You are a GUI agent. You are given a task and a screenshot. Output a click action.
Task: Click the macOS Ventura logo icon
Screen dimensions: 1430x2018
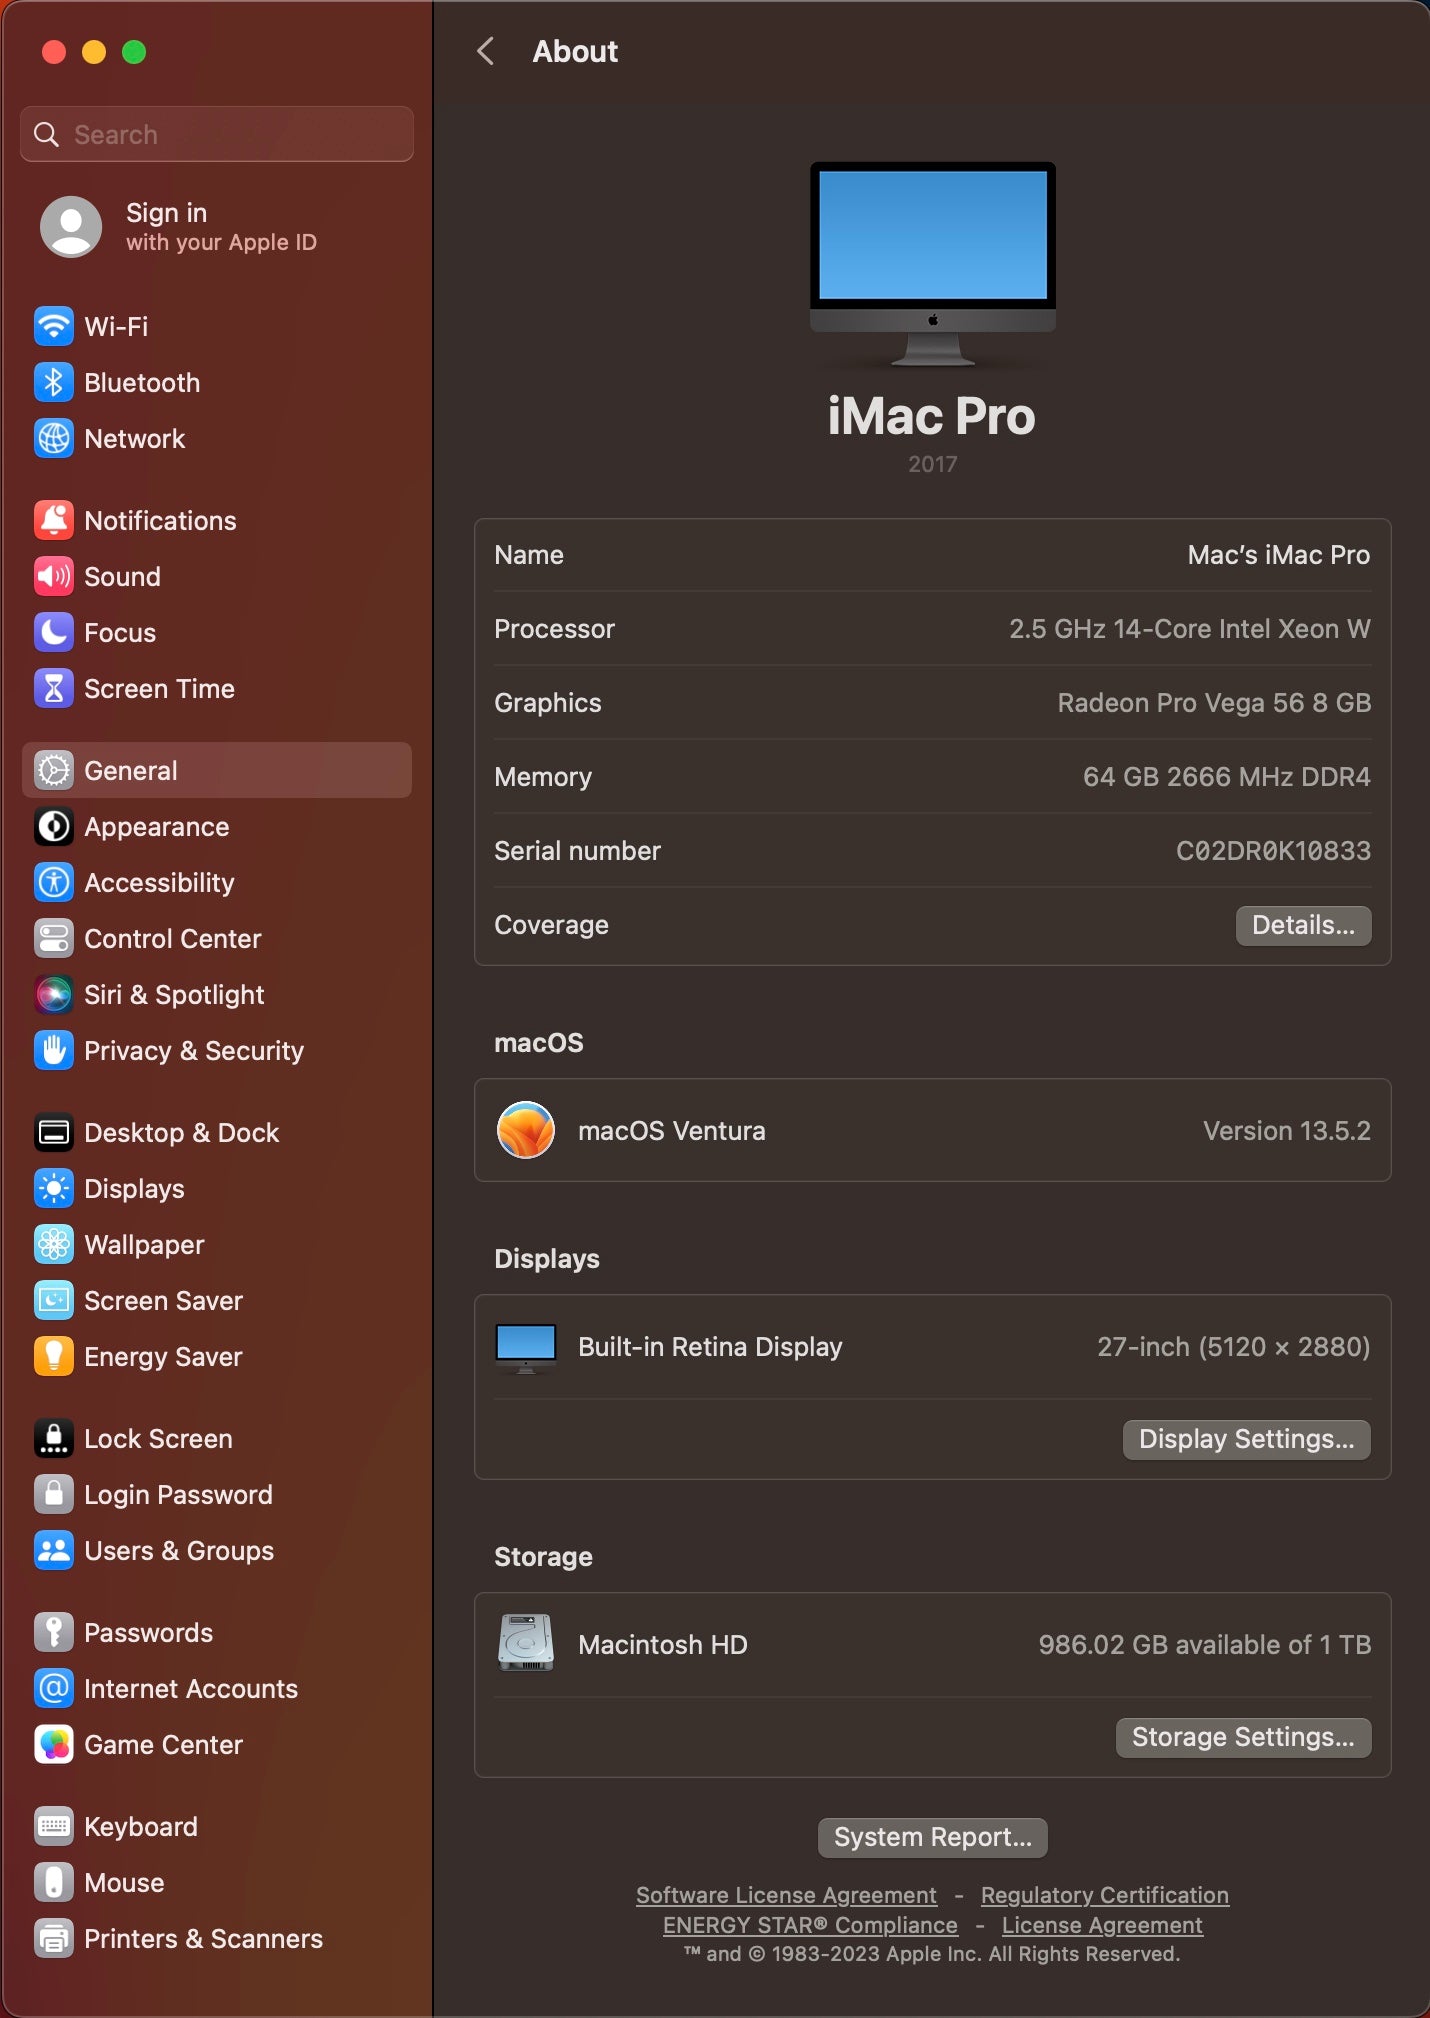click(526, 1130)
